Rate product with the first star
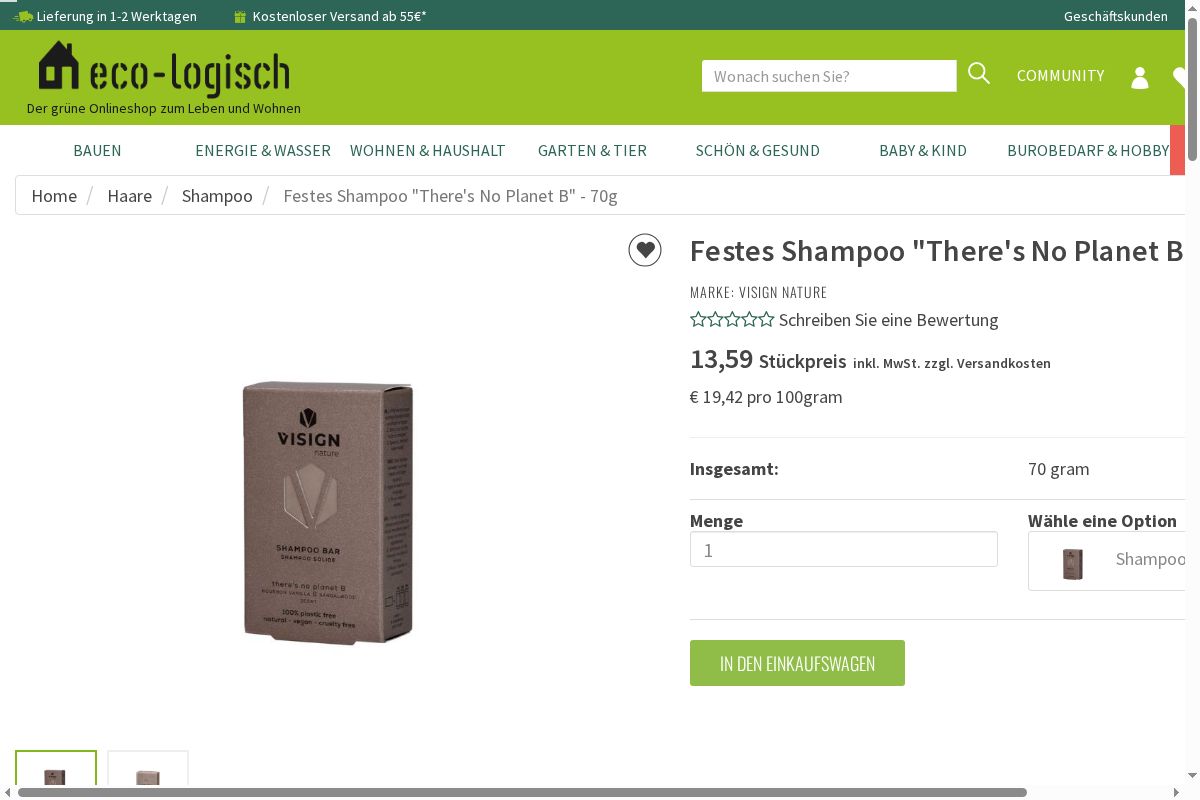The width and height of the screenshot is (1200, 800). click(x=698, y=320)
